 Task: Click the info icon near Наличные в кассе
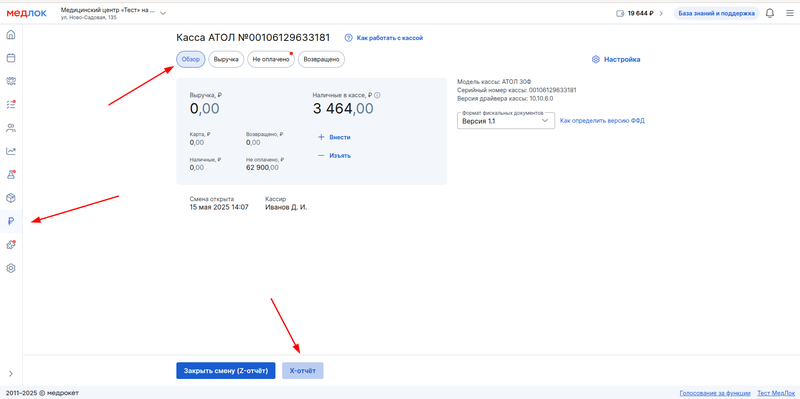pos(378,95)
